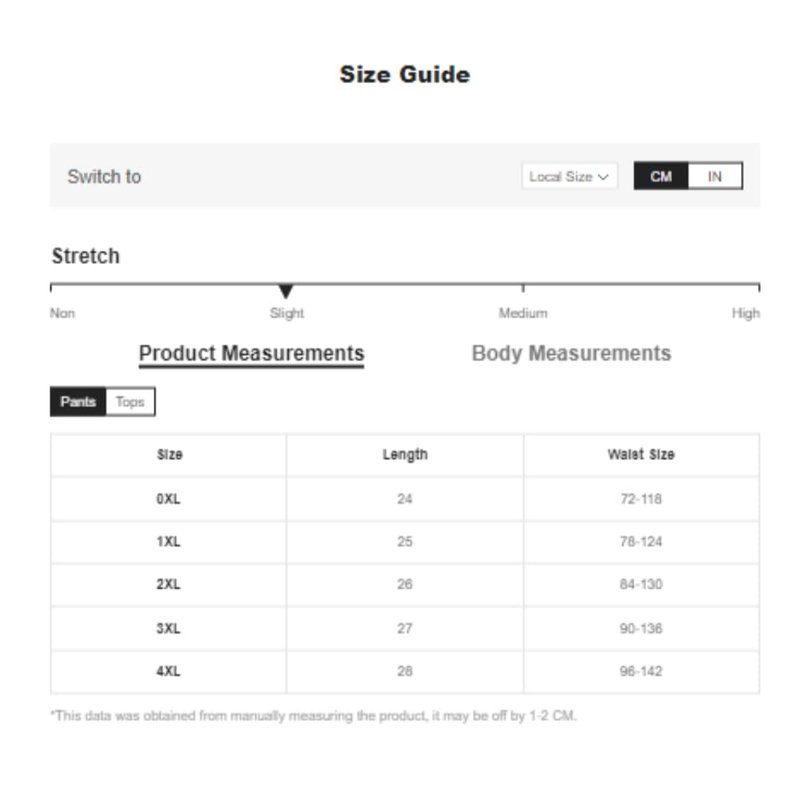
Task: Open the Product Measurements tab
Action: point(252,354)
